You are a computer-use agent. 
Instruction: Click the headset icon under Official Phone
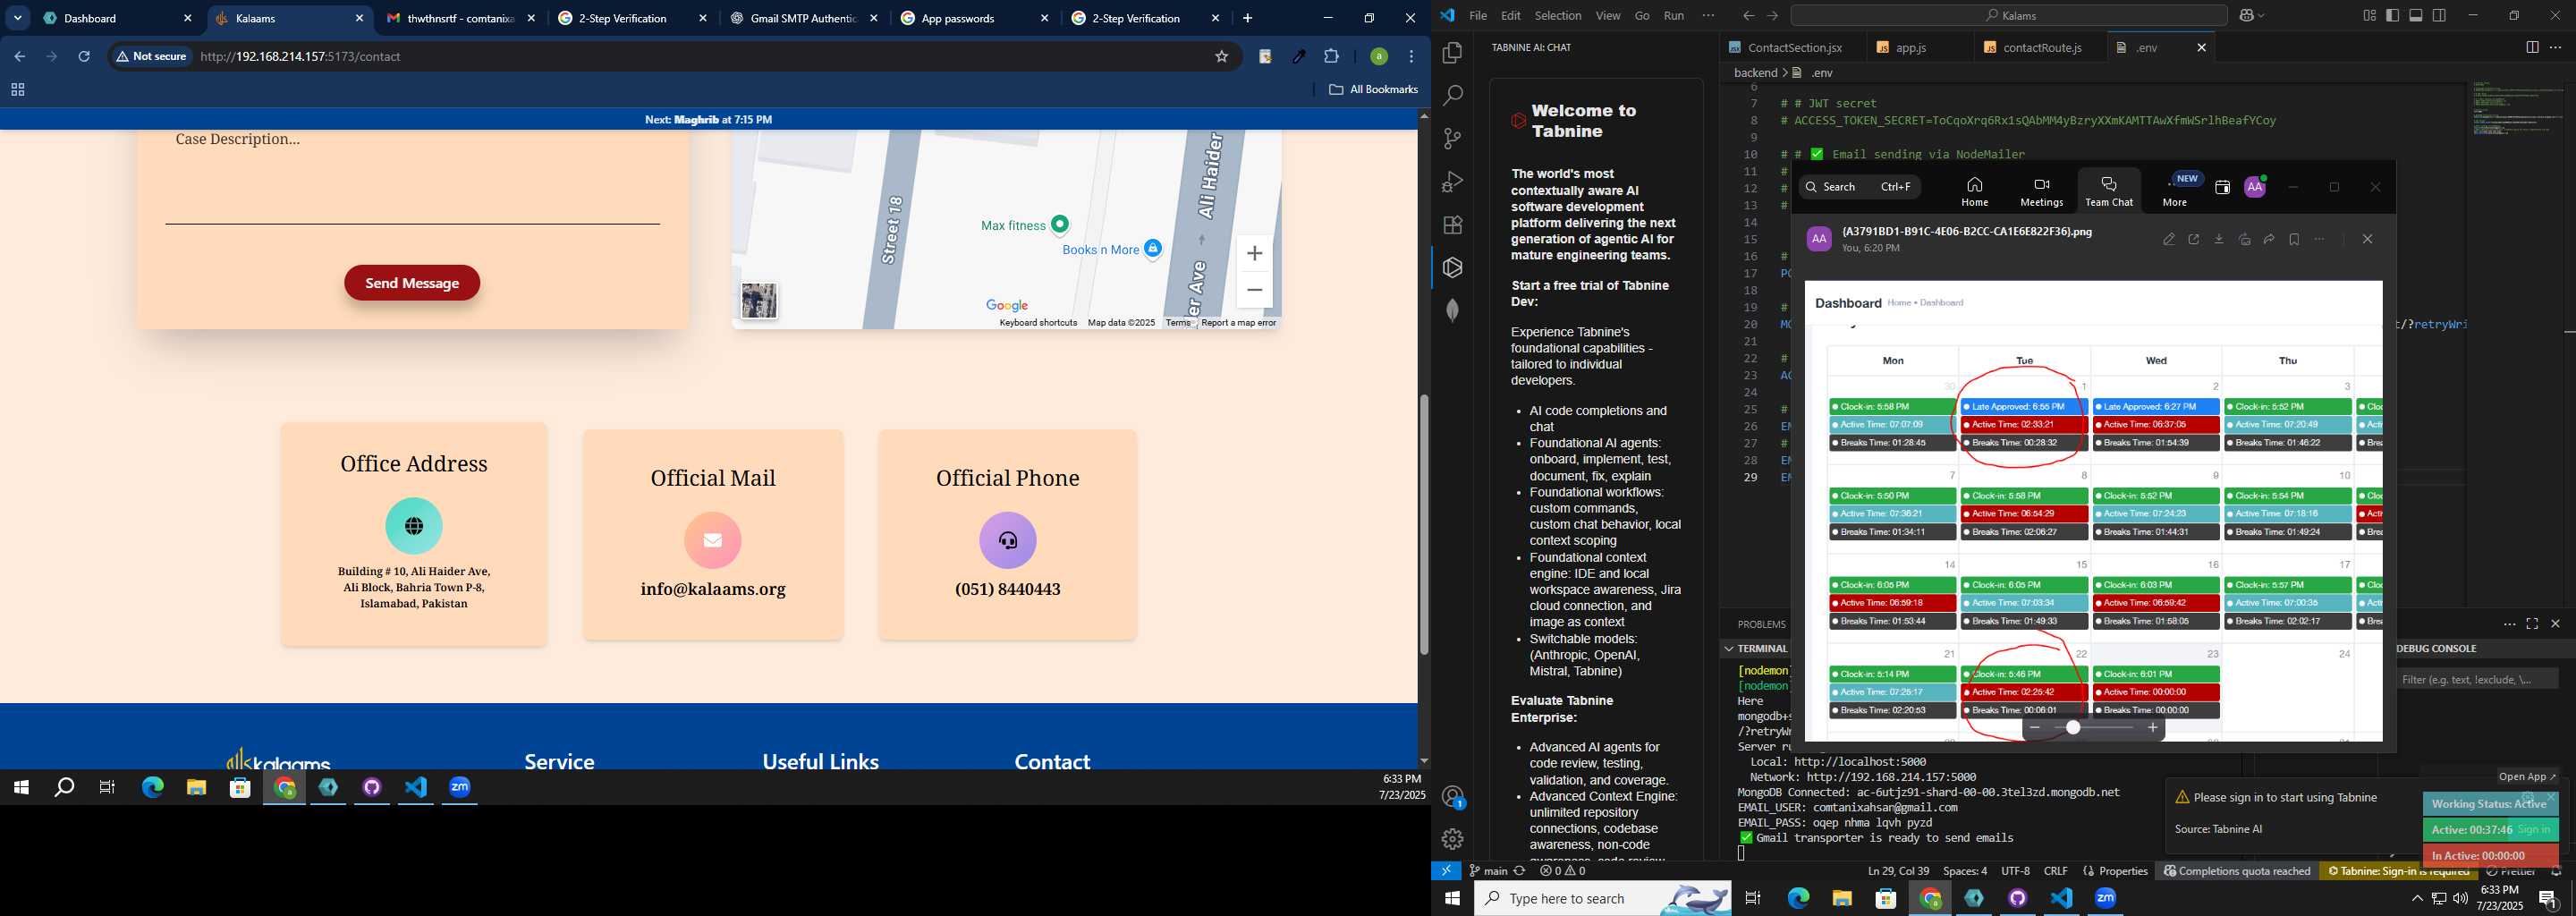[1007, 540]
